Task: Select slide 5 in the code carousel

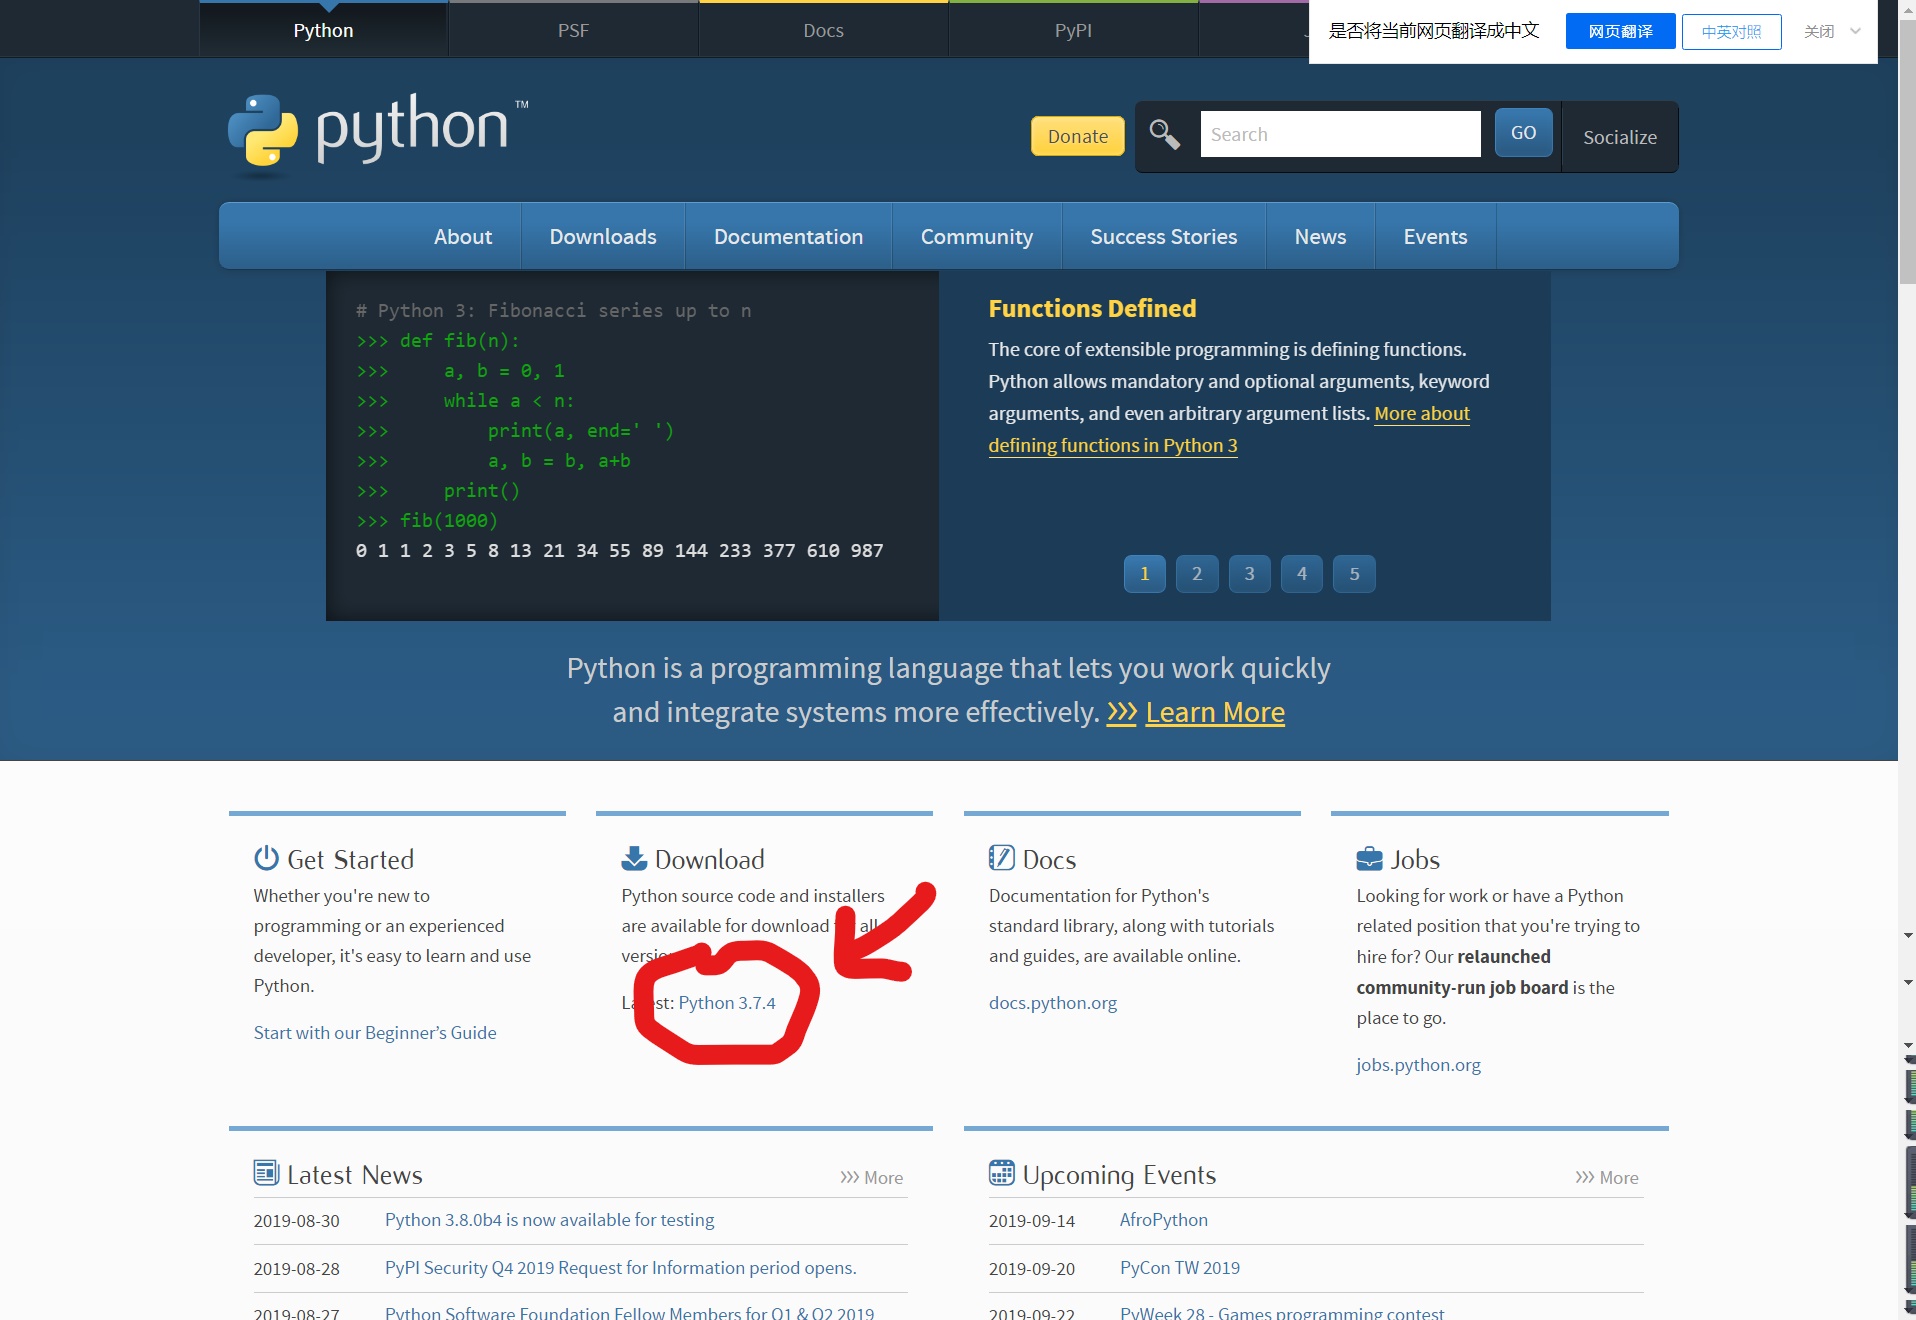Action: (1354, 574)
